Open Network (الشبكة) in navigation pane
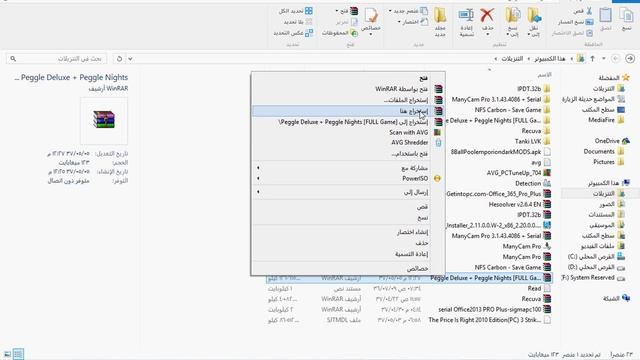This screenshot has width=640, height=360. pyautogui.click(x=616, y=299)
